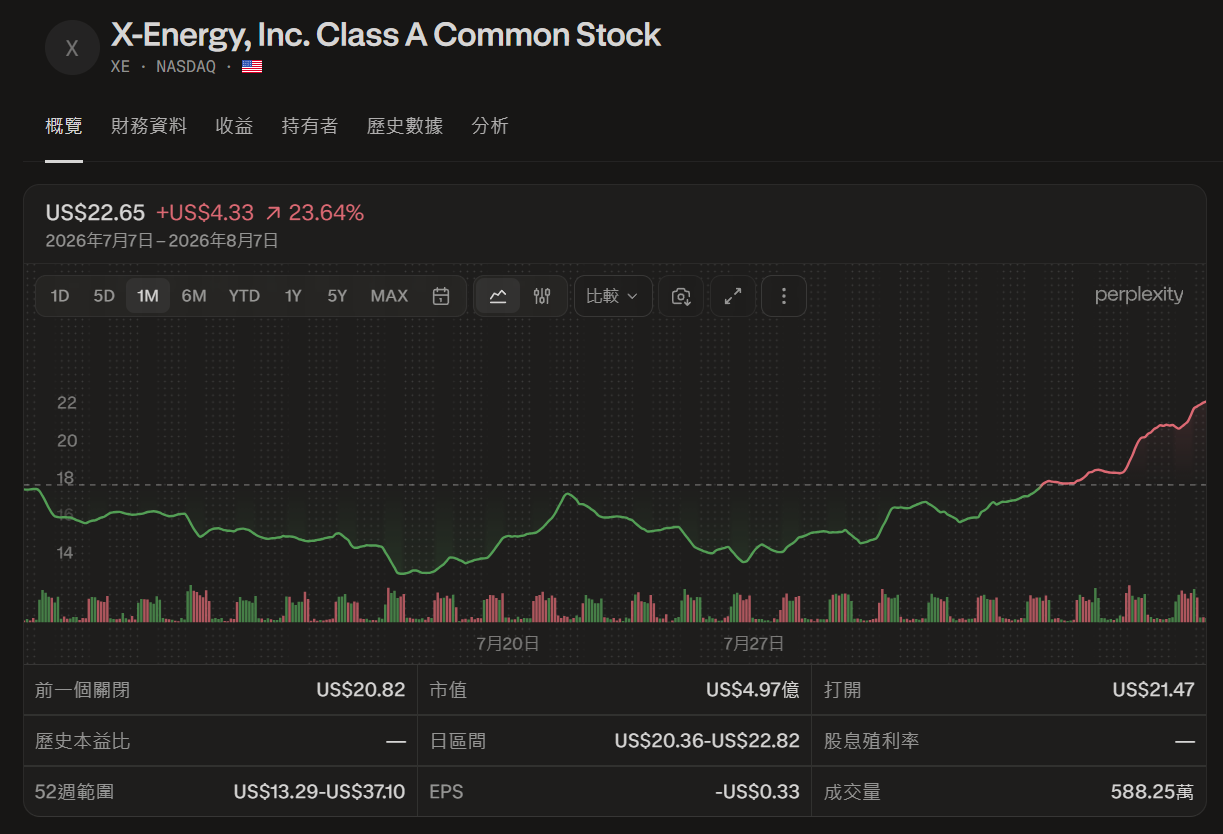Switch to the 持有者 holders tab
Viewport: 1223px width, 834px height.
[x=310, y=126]
